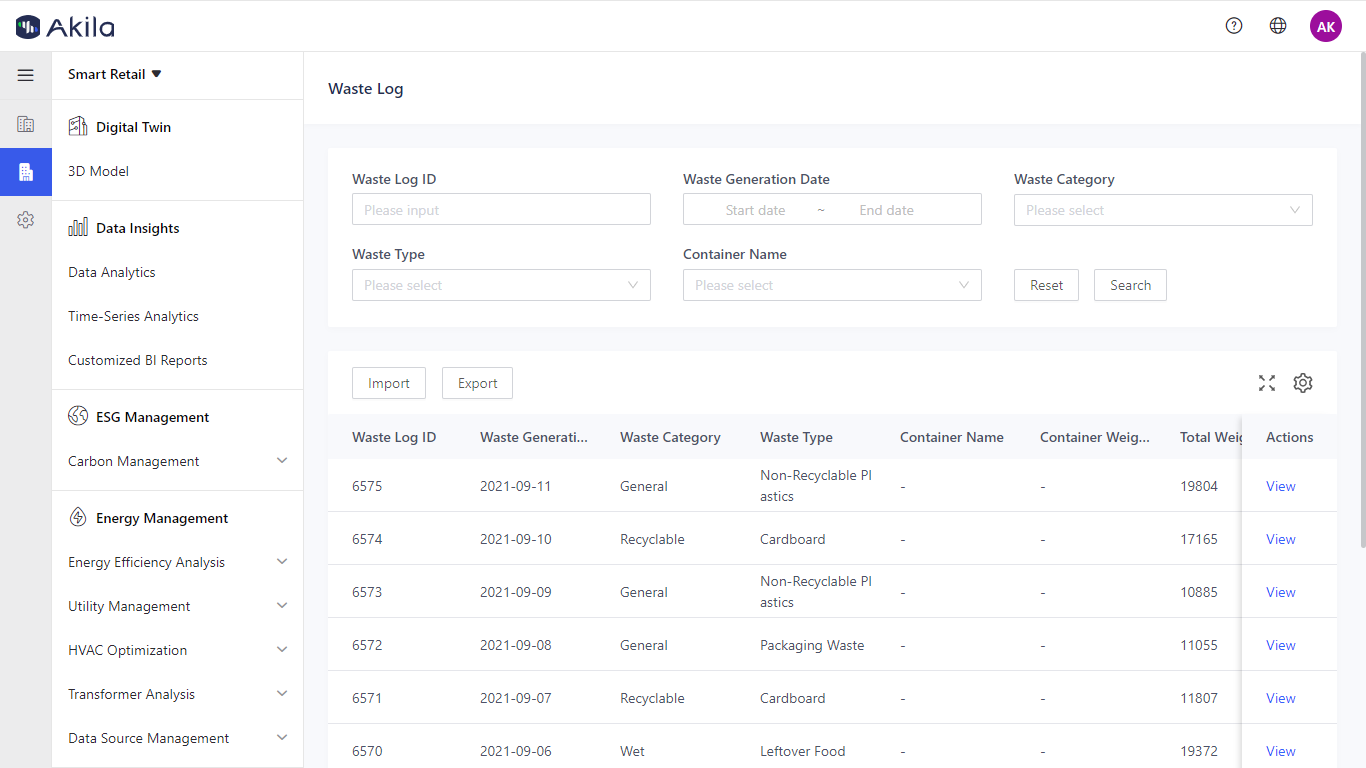Open the help question mark icon

1234,26
